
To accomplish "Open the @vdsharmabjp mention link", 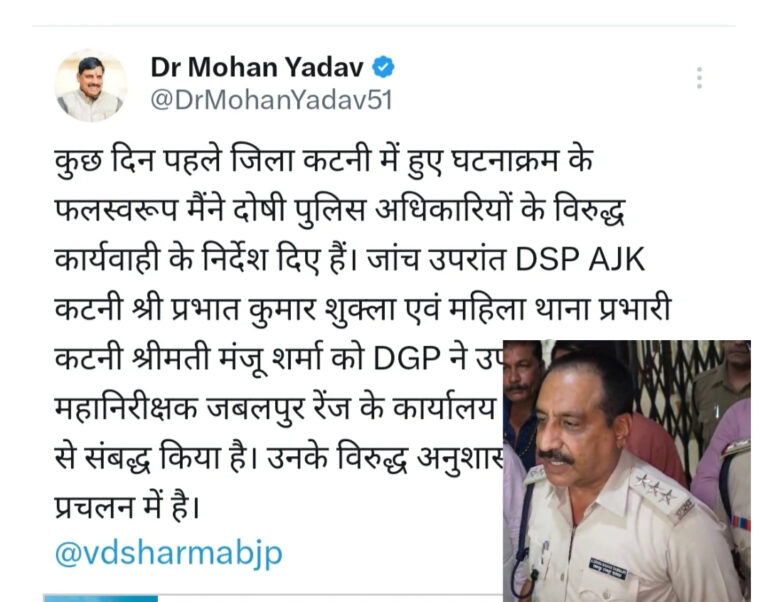I will (x=169, y=554).
